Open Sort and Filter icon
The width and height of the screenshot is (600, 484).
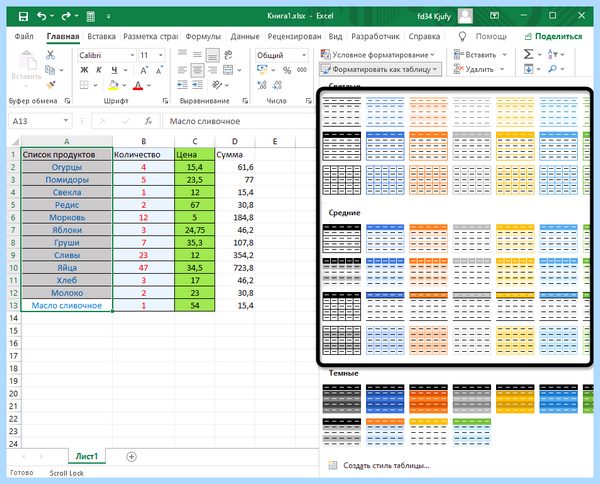point(552,54)
